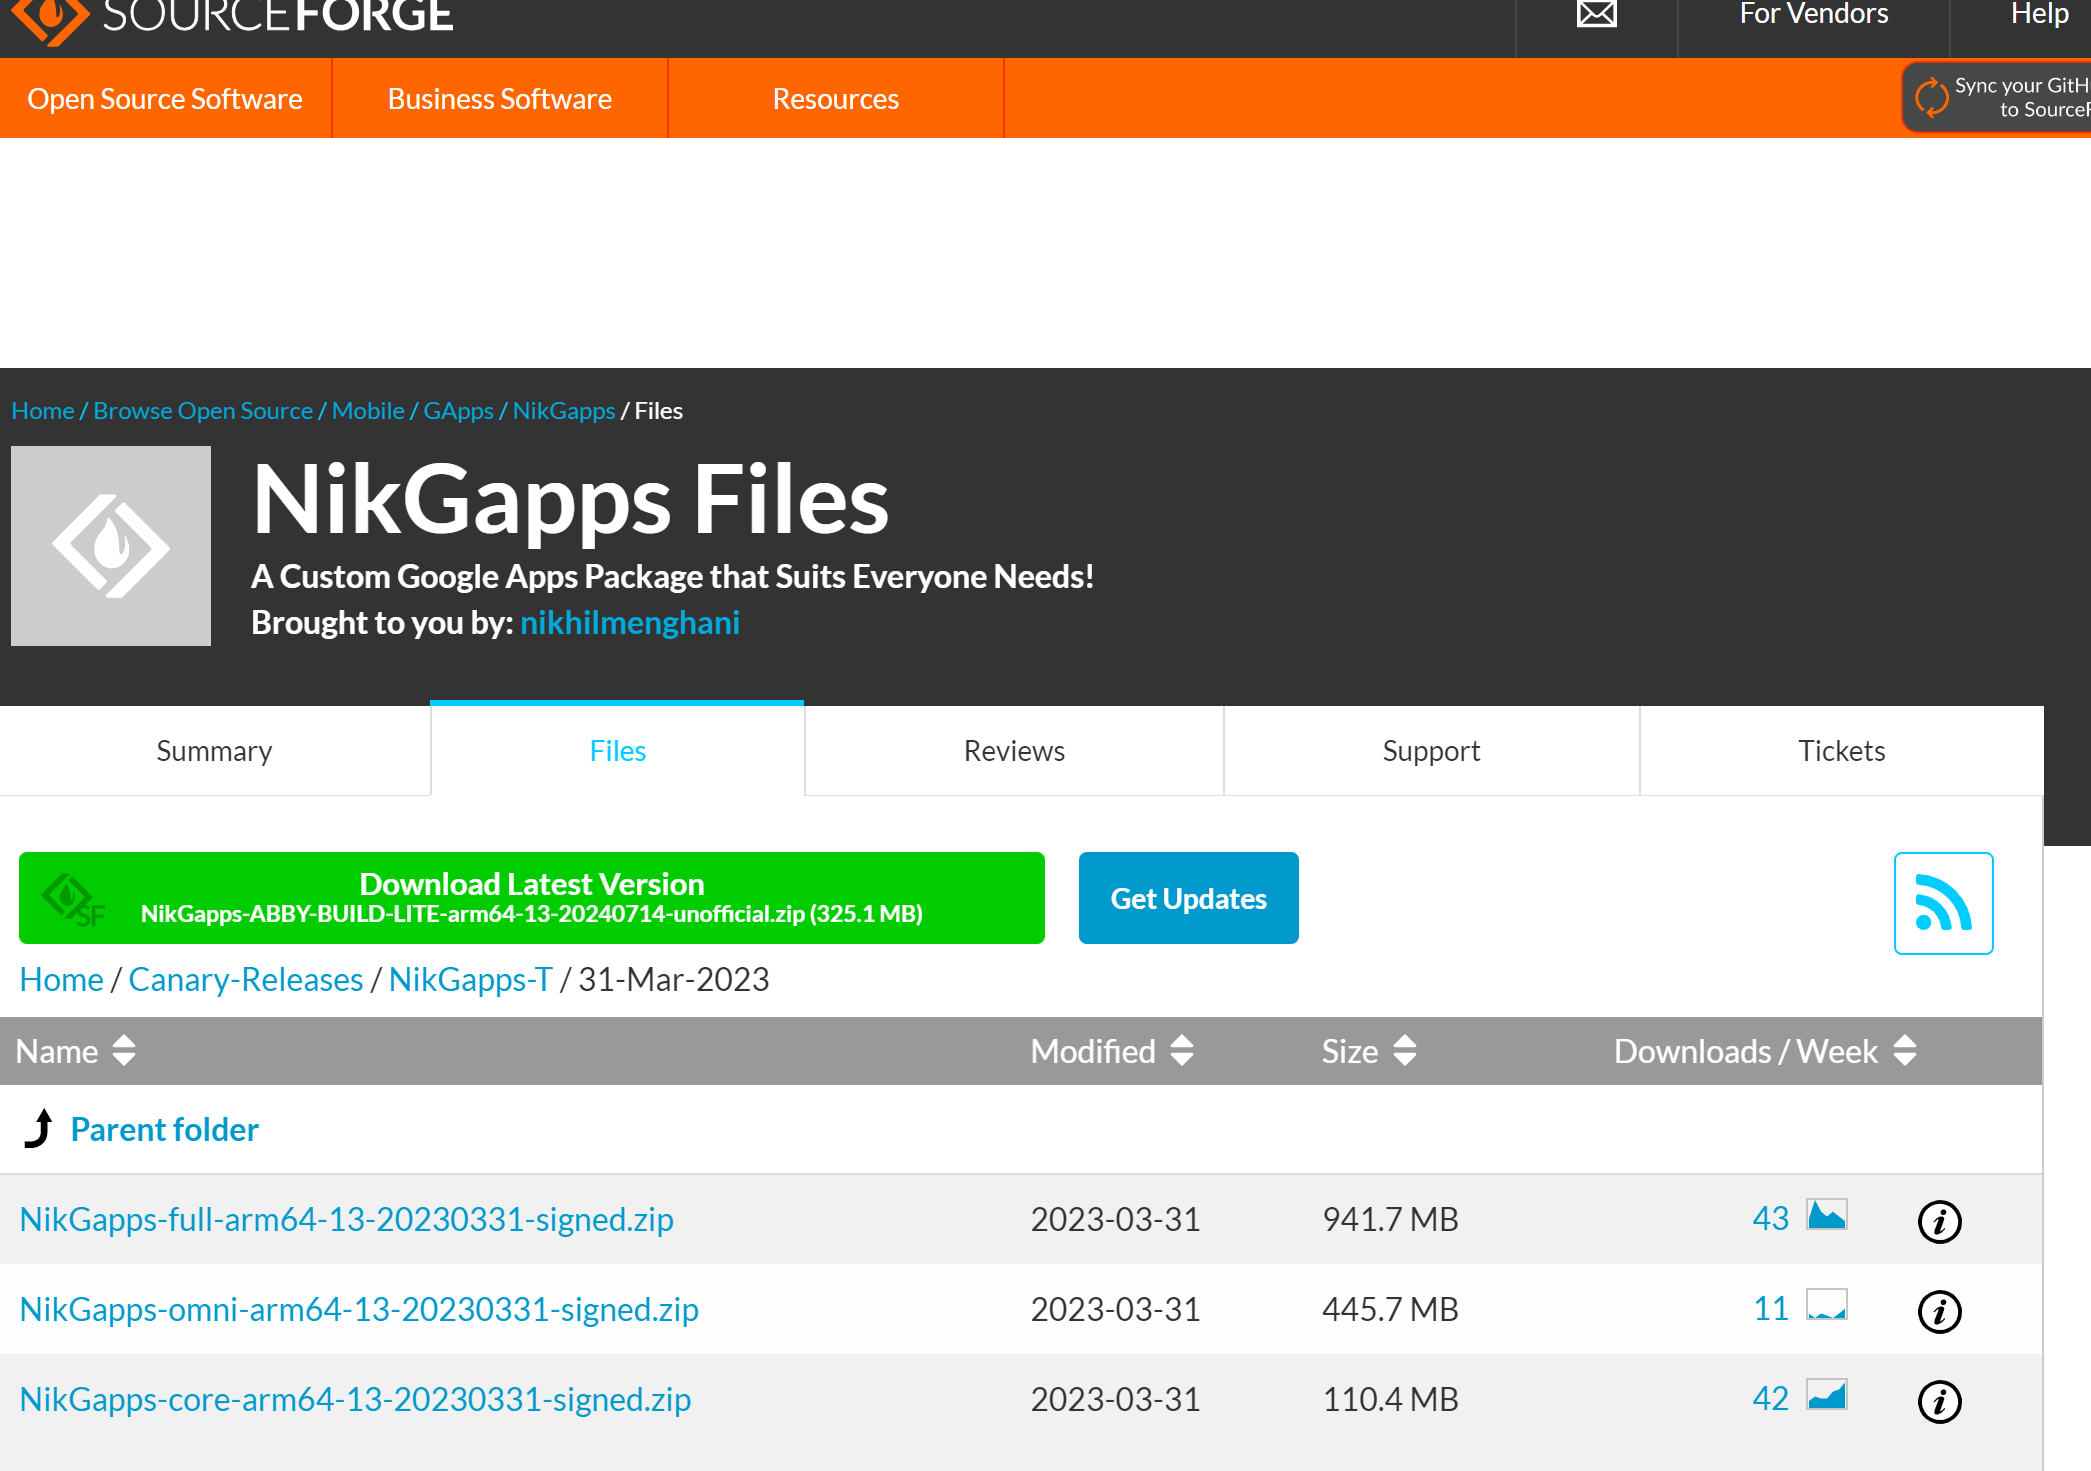2091x1471 pixels.
Task: Open the mail envelope icon
Action: pos(1597,14)
